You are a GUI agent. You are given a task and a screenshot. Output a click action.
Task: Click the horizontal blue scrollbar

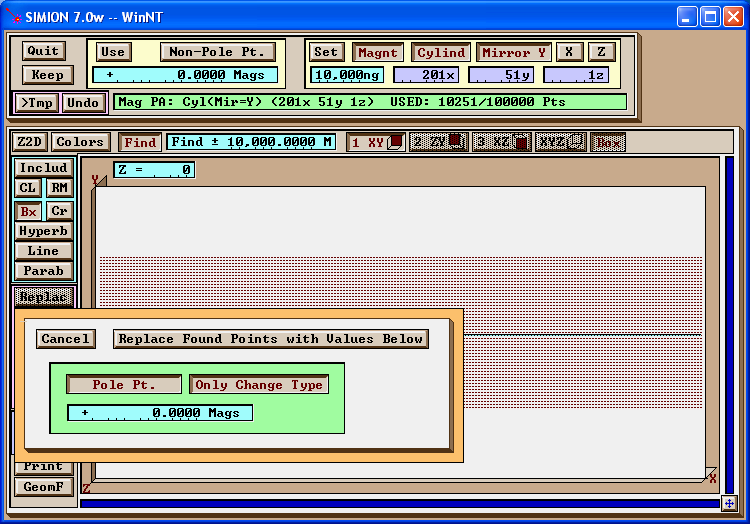[401, 503]
